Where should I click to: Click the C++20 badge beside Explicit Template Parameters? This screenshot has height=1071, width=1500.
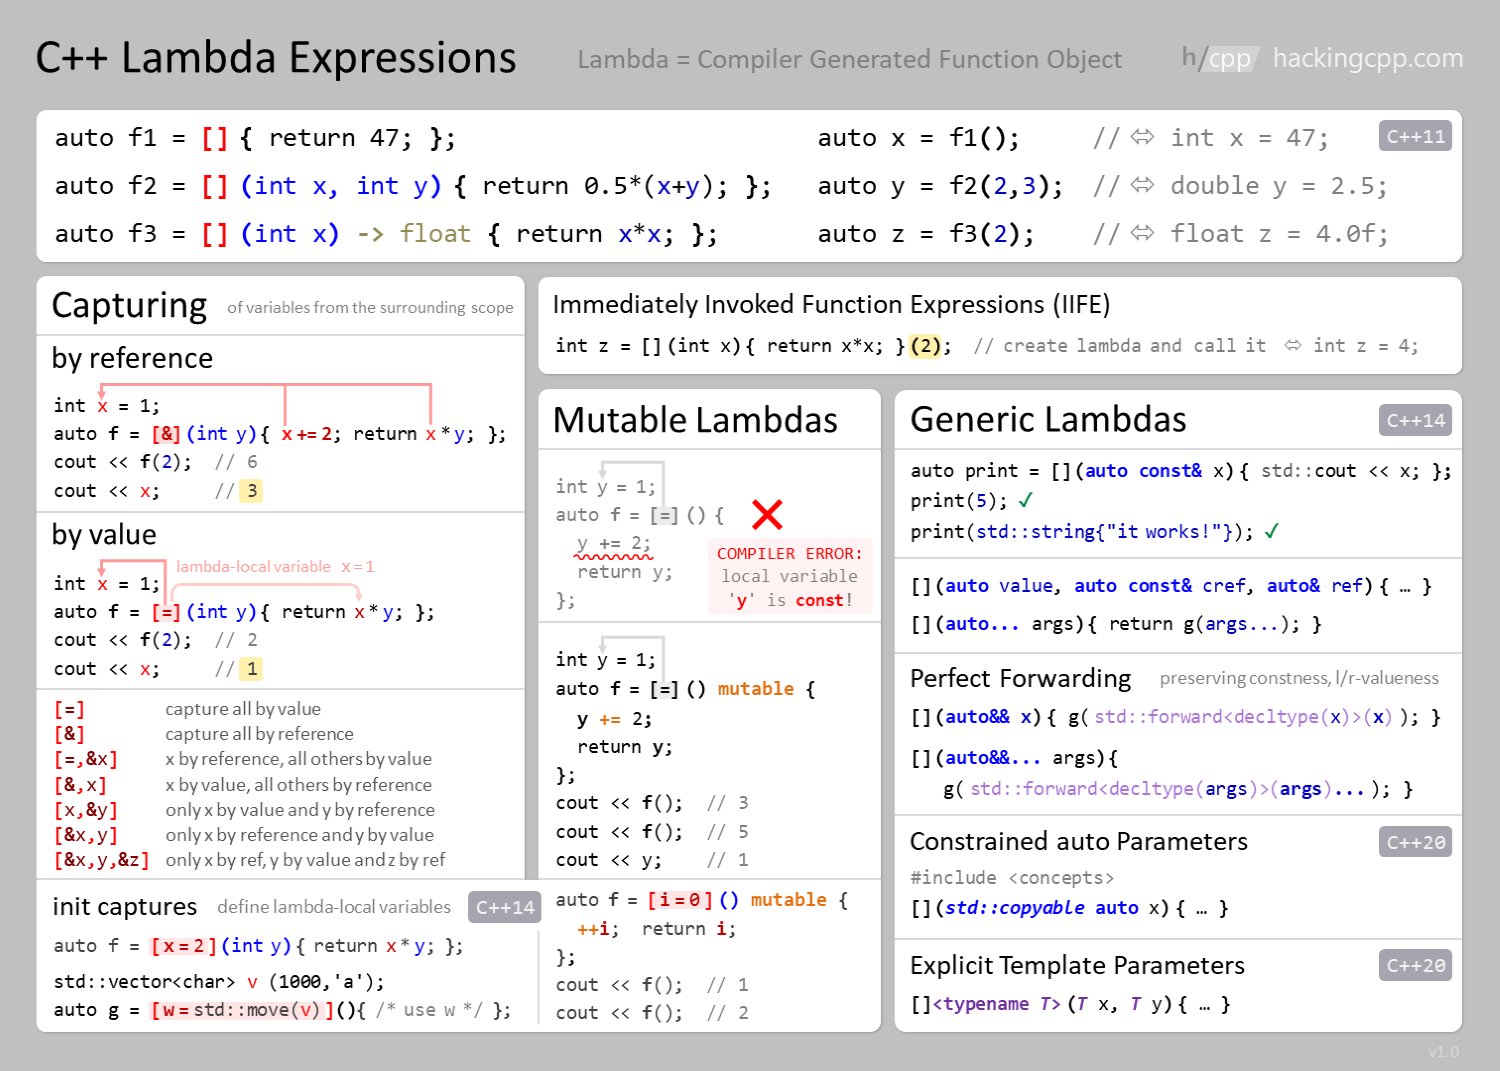1415,966
